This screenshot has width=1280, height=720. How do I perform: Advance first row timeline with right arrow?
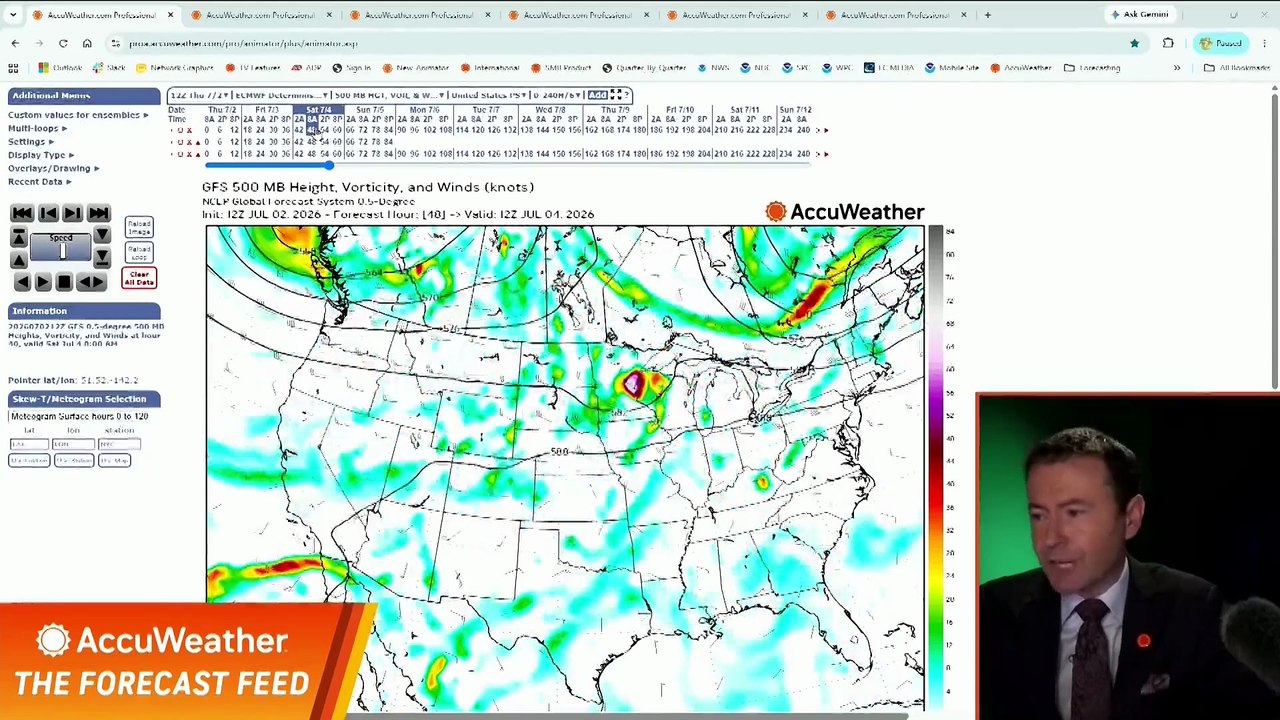(x=826, y=130)
